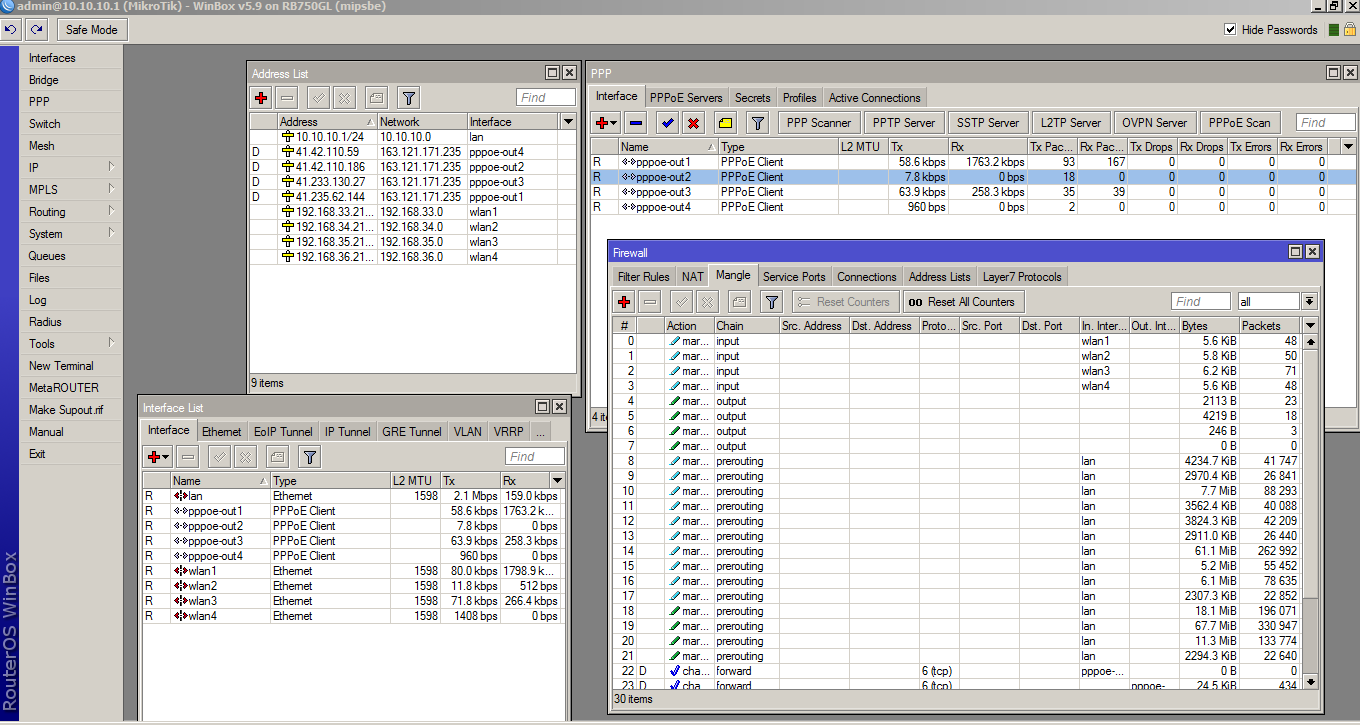Open the Secrets tab in PPP window
This screenshot has height=725, width=1360.
tap(752, 97)
